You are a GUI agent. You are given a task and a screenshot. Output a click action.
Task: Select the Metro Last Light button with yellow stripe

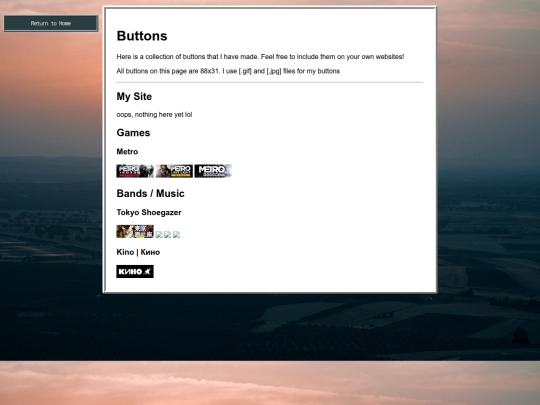pos(174,171)
